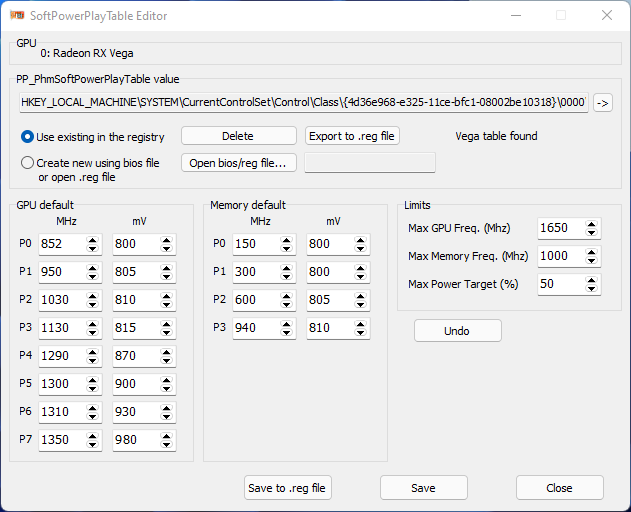The height and width of the screenshot is (512, 631).
Task: Click GPU P4 mV spinner arrows
Action: 167,356
